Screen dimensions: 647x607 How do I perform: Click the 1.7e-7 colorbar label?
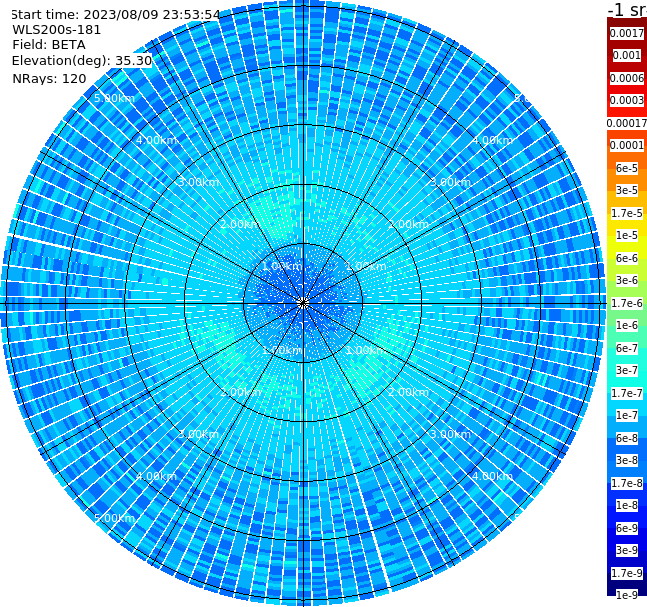click(x=627, y=393)
